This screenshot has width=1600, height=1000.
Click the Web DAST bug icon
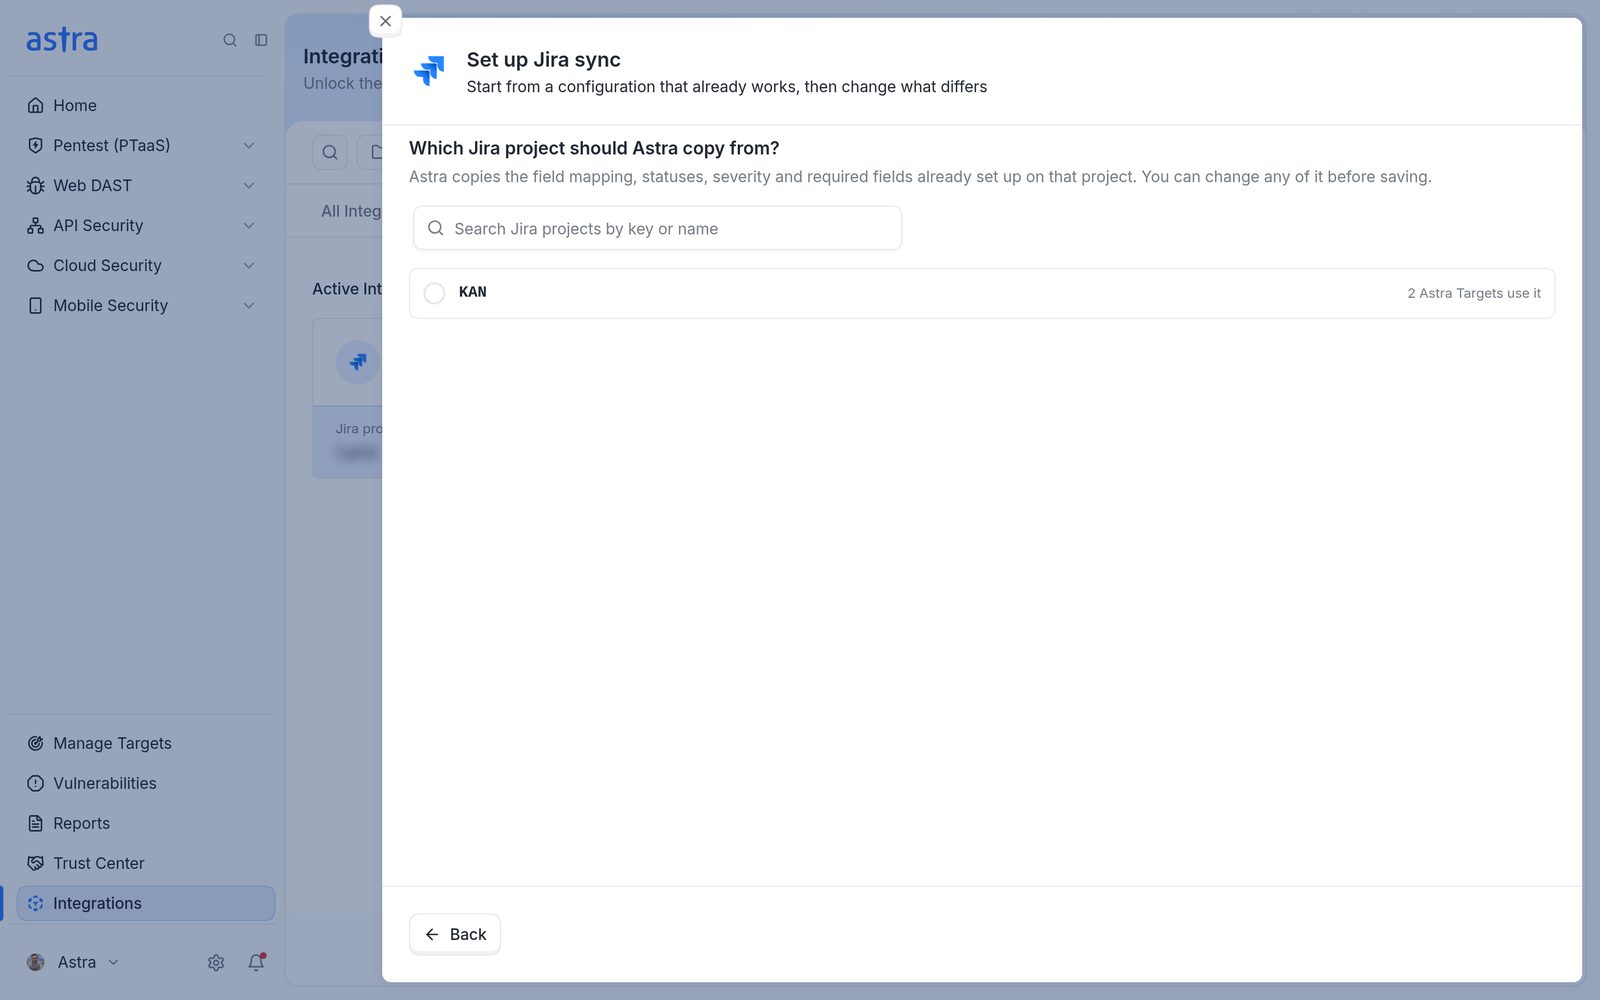[x=35, y=185]
